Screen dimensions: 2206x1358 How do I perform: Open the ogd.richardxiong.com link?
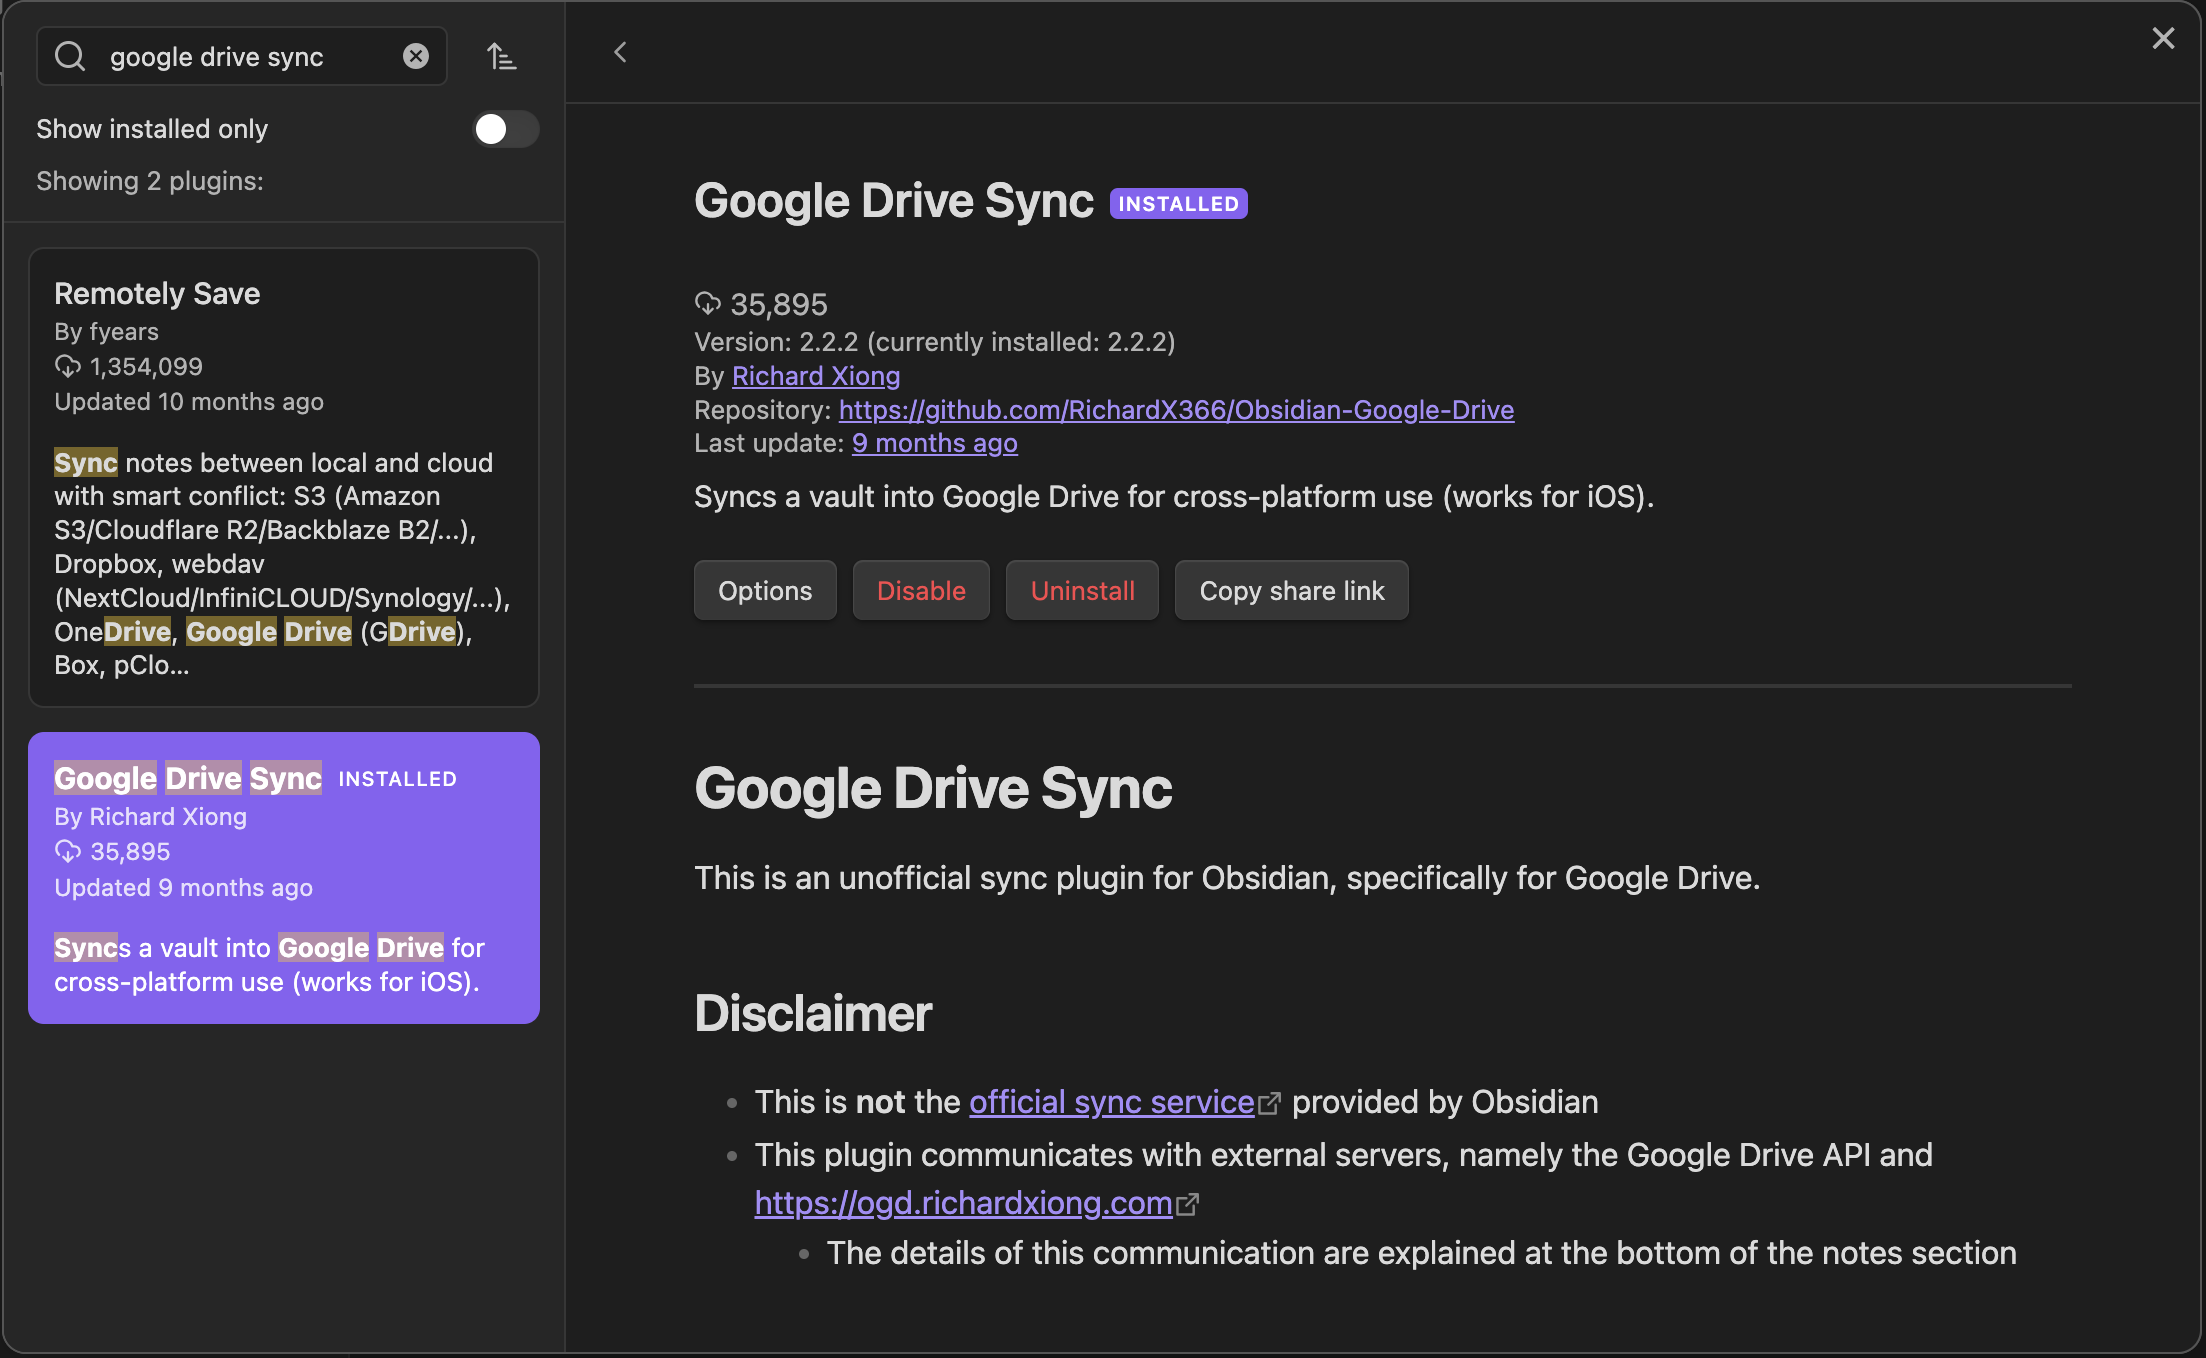tap(963, 1203)
